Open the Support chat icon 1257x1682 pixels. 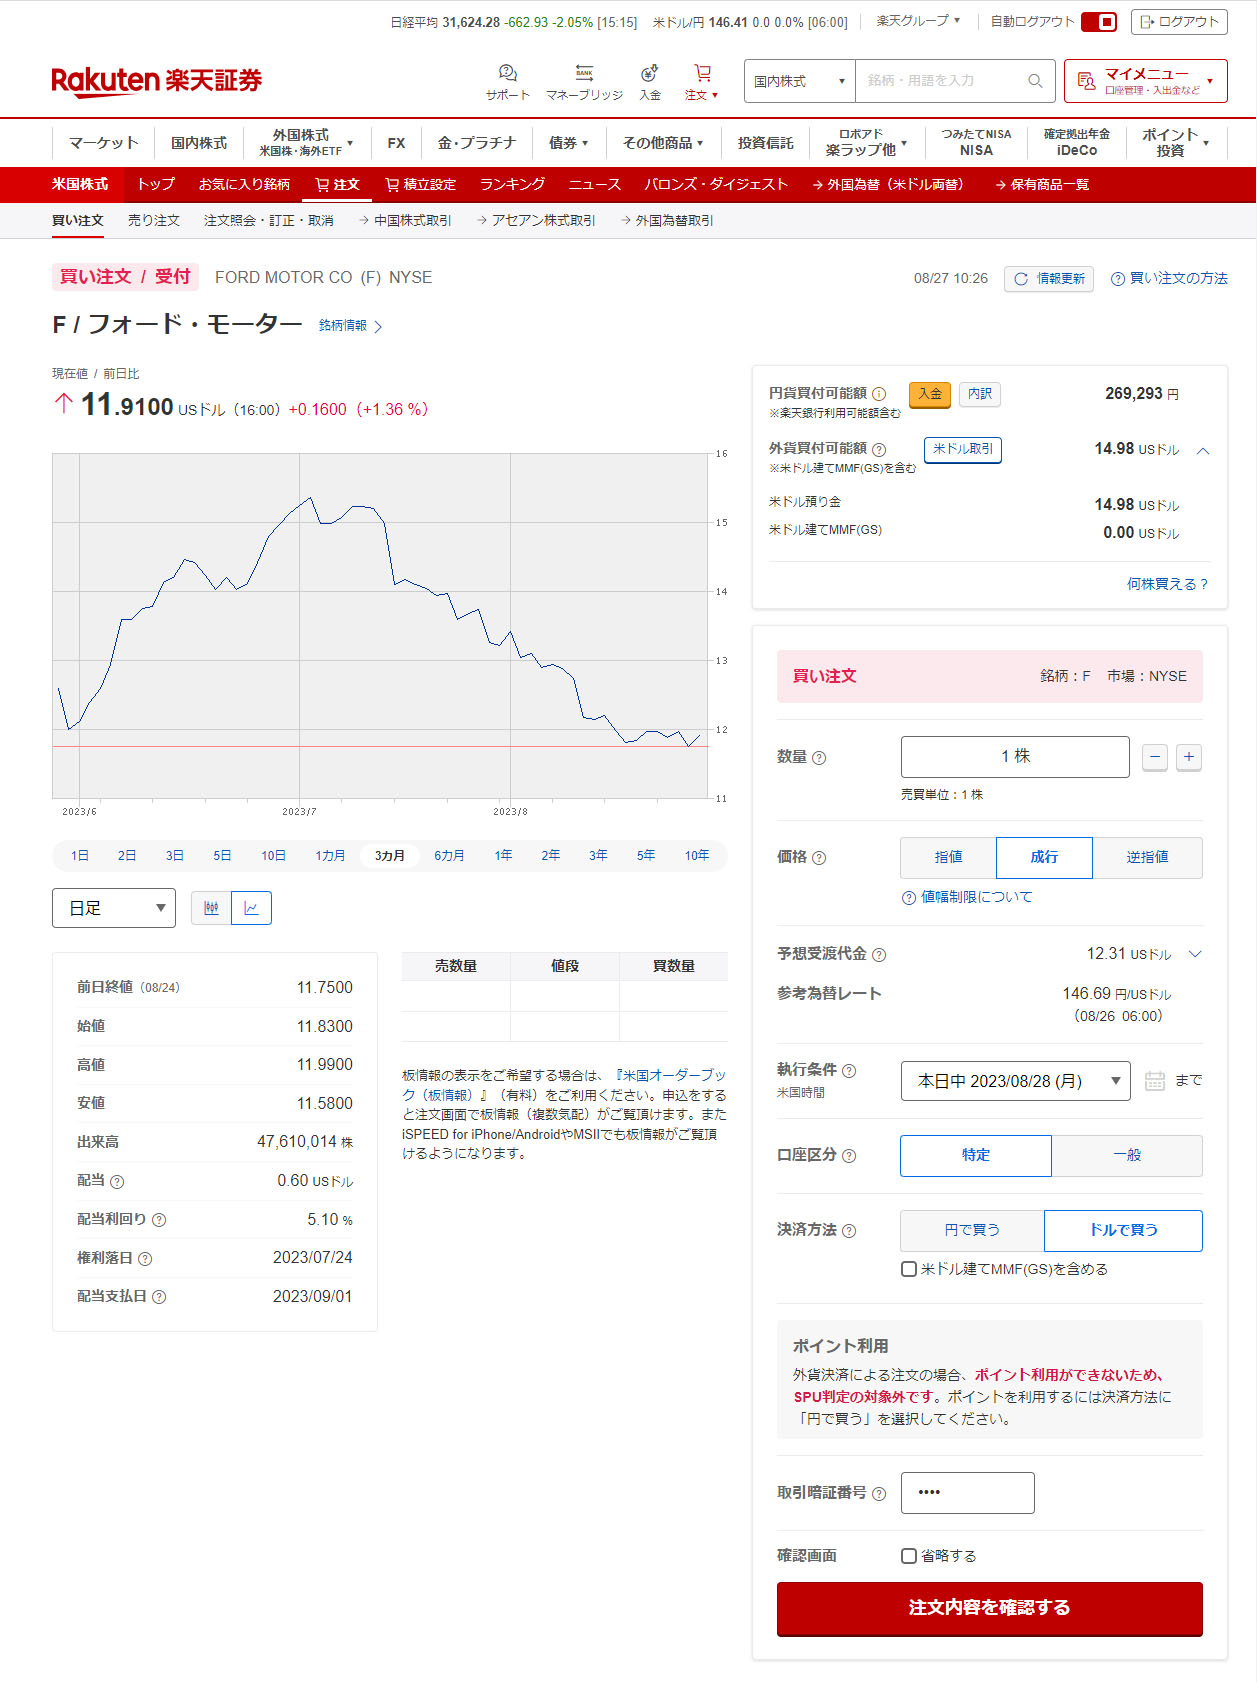pyautogui.click(x=507, y=74)
